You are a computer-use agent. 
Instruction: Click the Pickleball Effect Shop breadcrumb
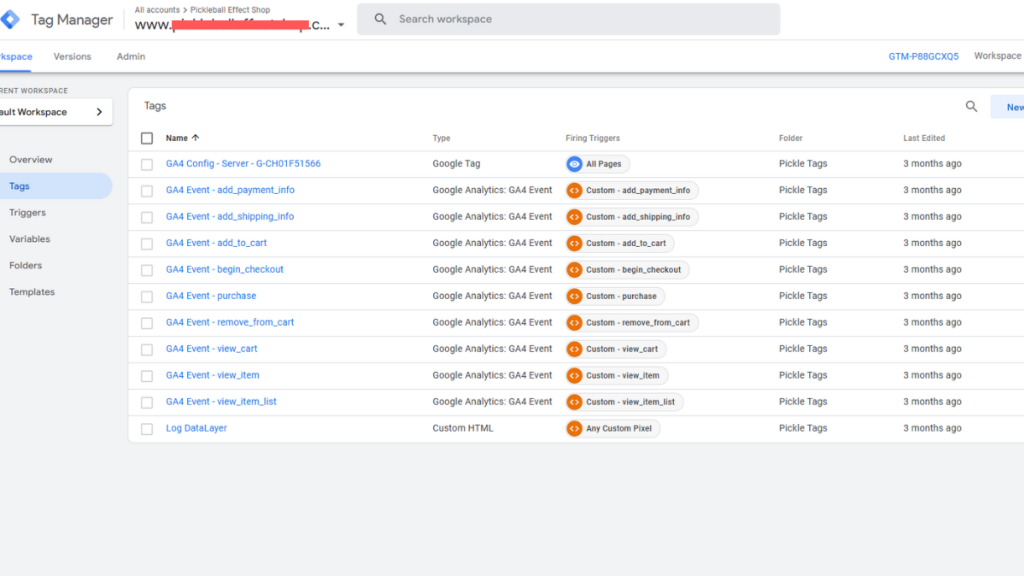click(x=230, y=10)
